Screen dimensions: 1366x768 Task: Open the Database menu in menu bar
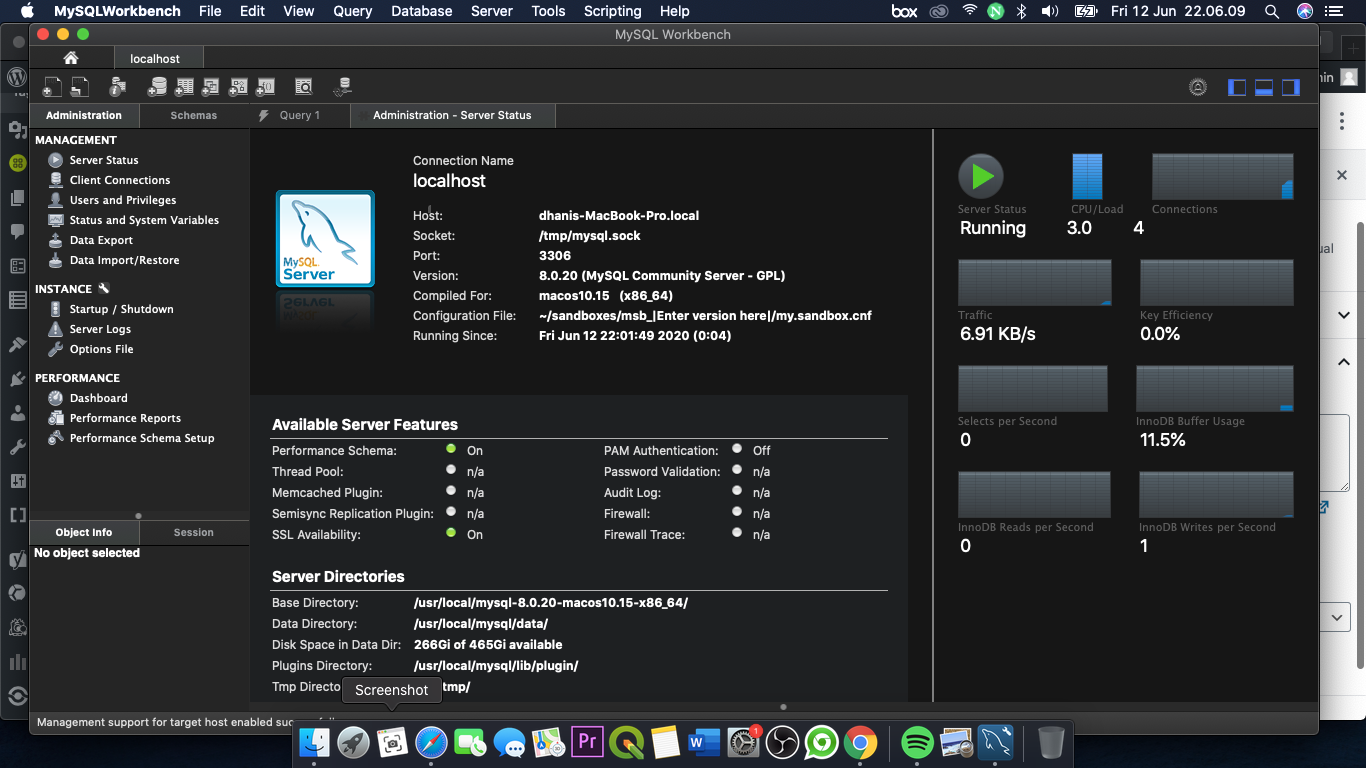[x=420, y=11]
